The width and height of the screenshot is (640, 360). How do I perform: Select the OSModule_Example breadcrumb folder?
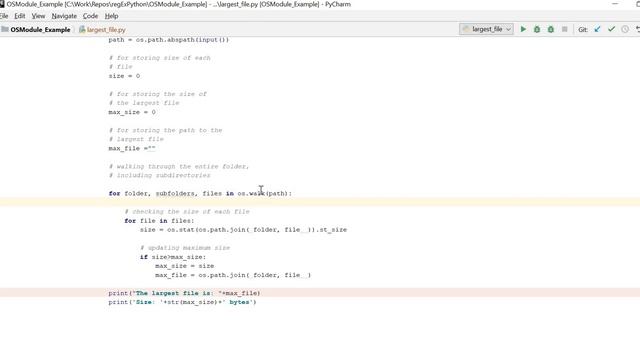point(36,30)
